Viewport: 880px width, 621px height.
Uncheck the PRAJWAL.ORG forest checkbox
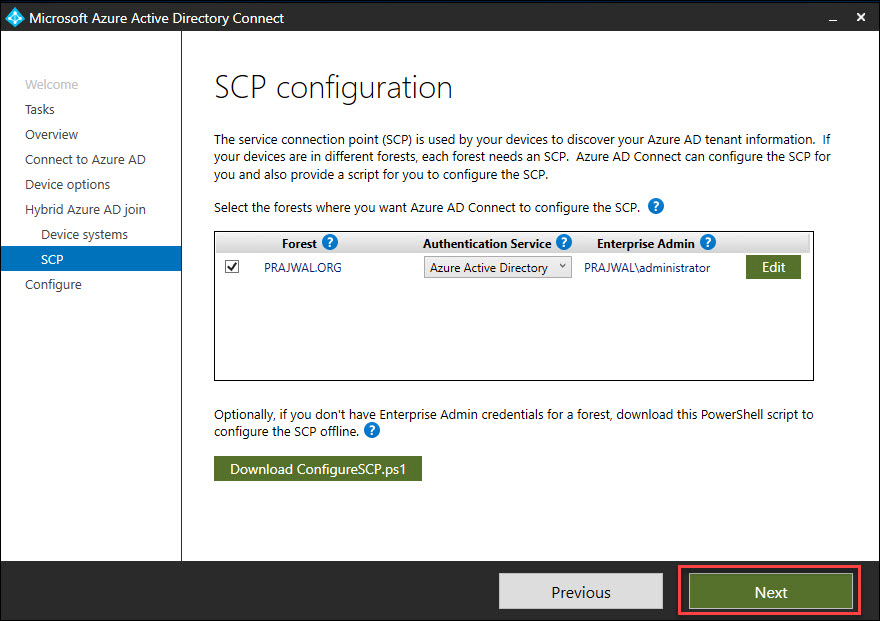point(232,266)
